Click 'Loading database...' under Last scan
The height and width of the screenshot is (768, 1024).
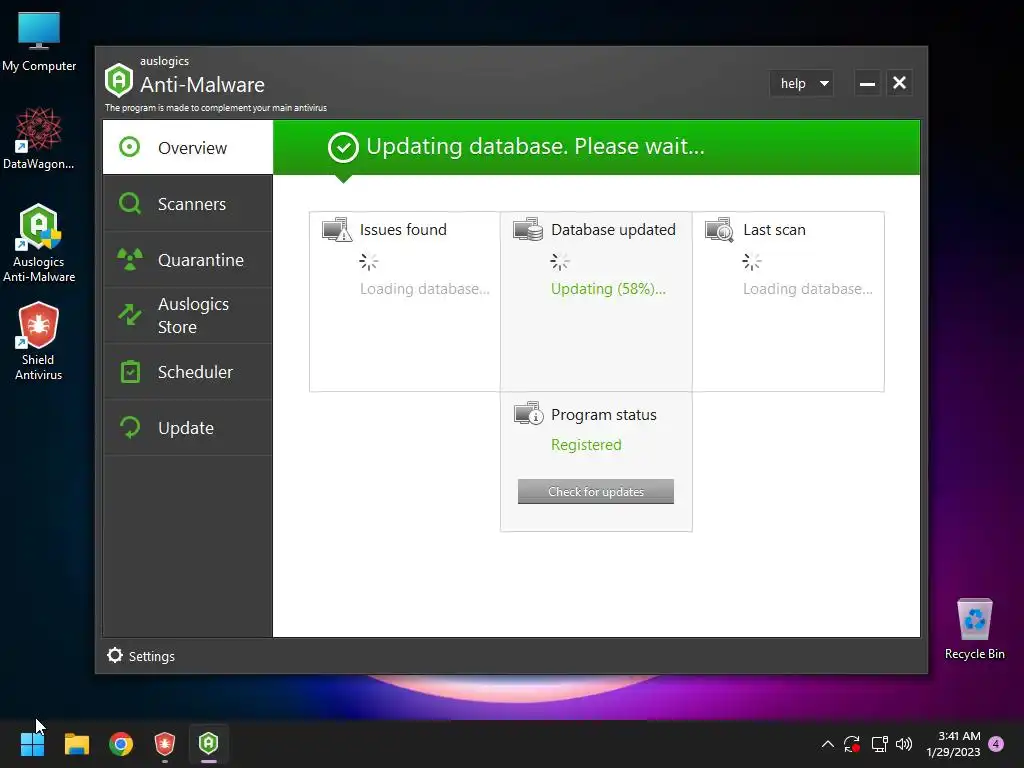pyautogui.click(x=808, y=289)
